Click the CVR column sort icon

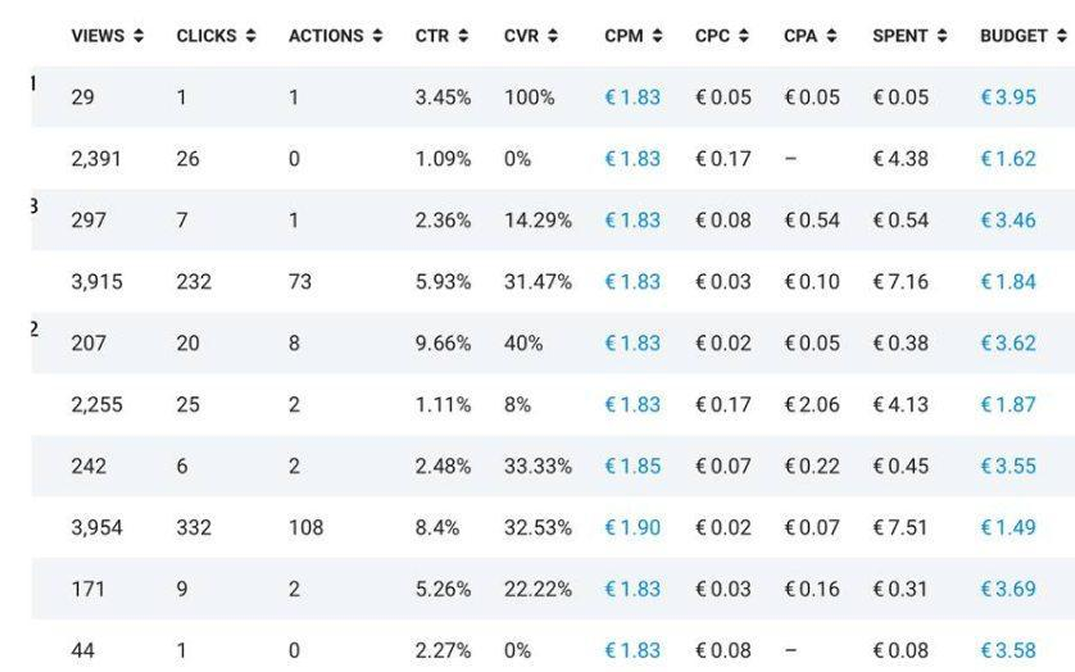click(552, 36)
